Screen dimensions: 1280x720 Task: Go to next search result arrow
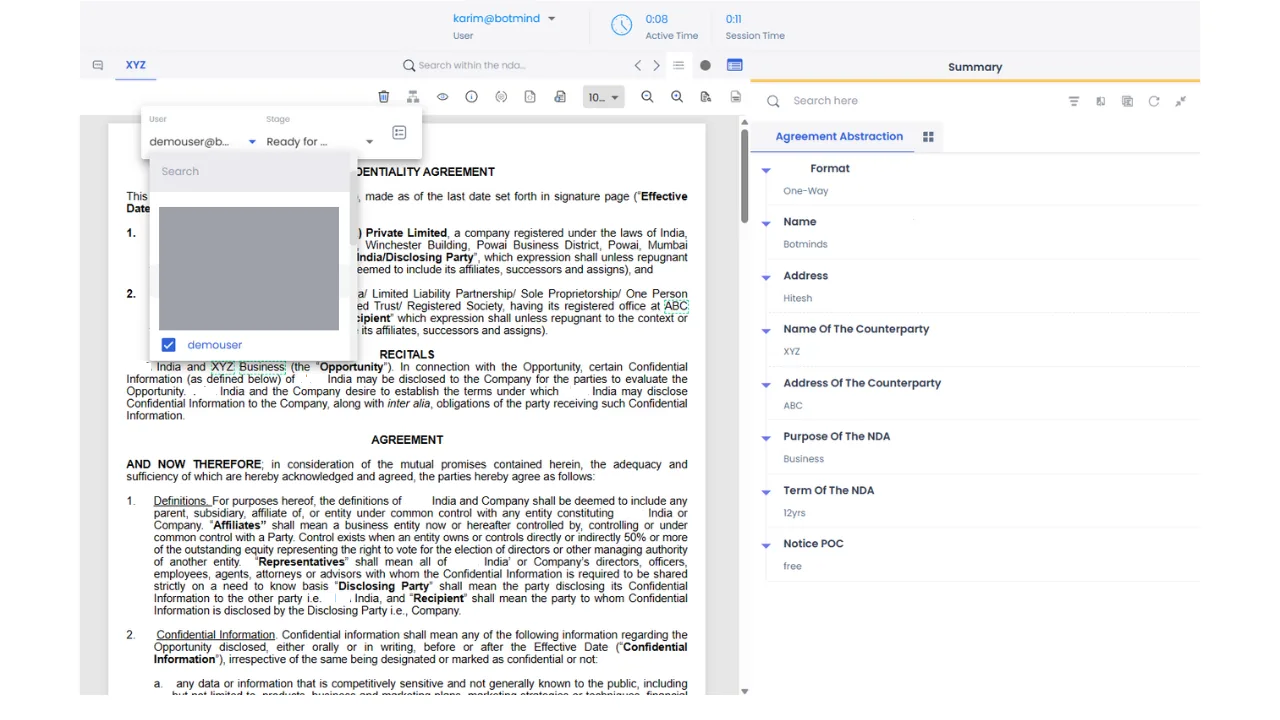(656, 65)
